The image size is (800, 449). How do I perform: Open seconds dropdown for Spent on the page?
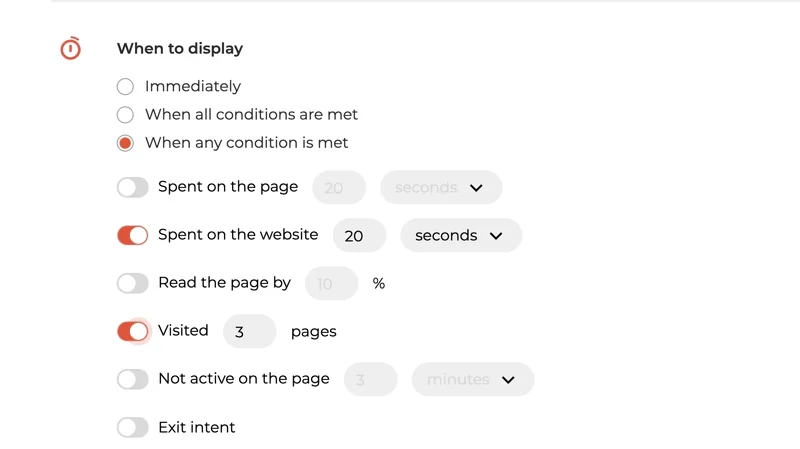[440, 187]
